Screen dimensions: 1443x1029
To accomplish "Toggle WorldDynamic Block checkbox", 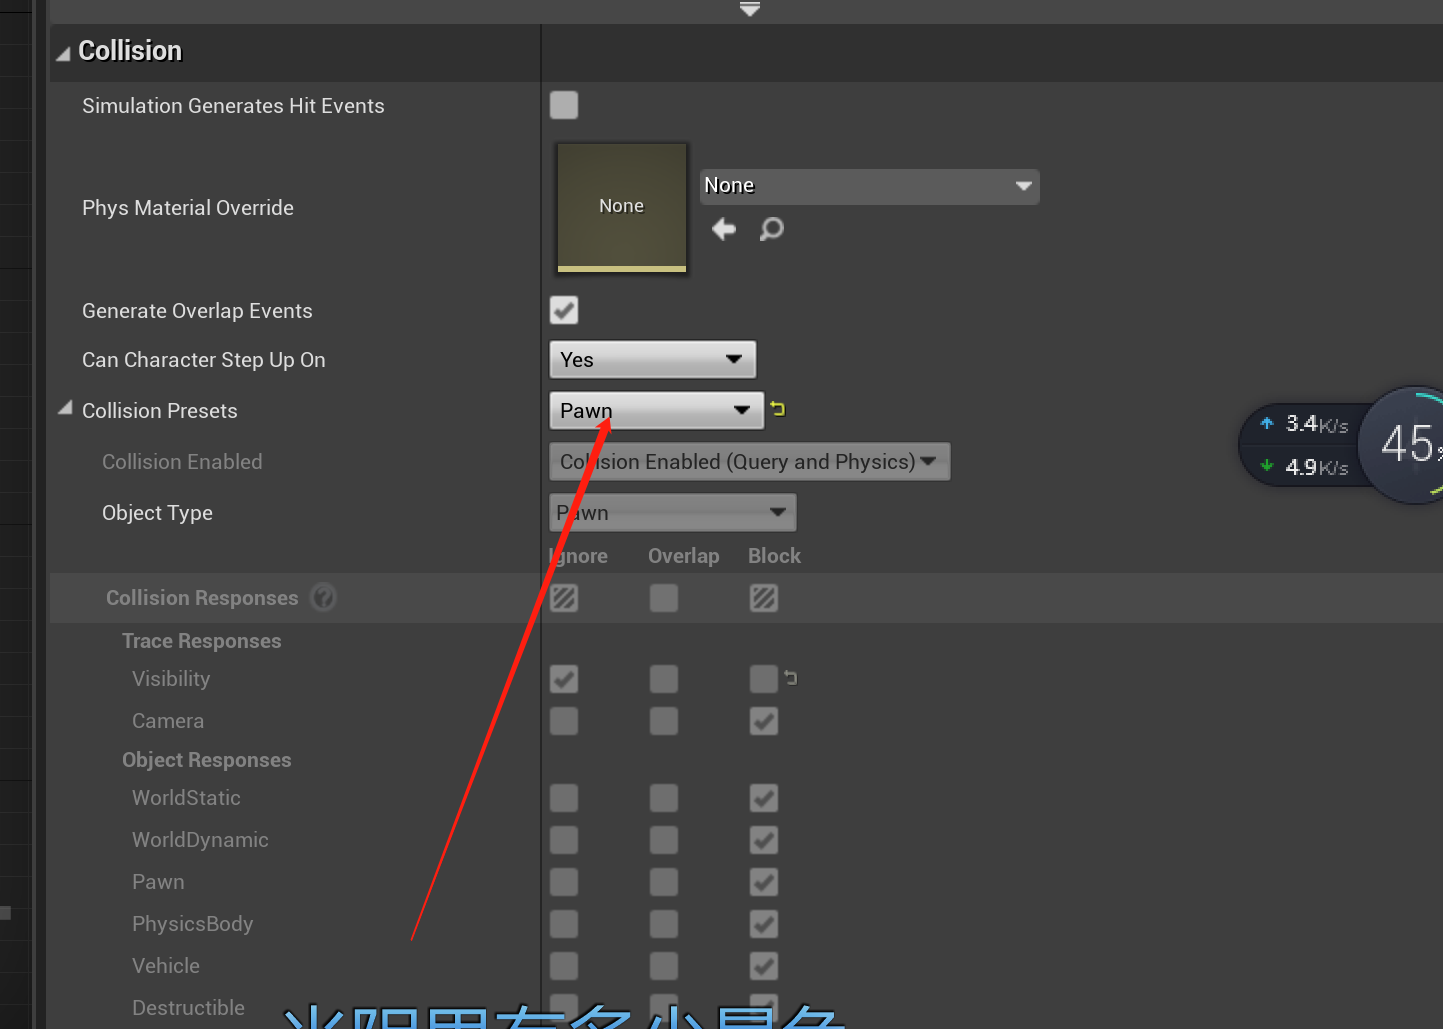I will pyautogui.click(x=764, y=840).
